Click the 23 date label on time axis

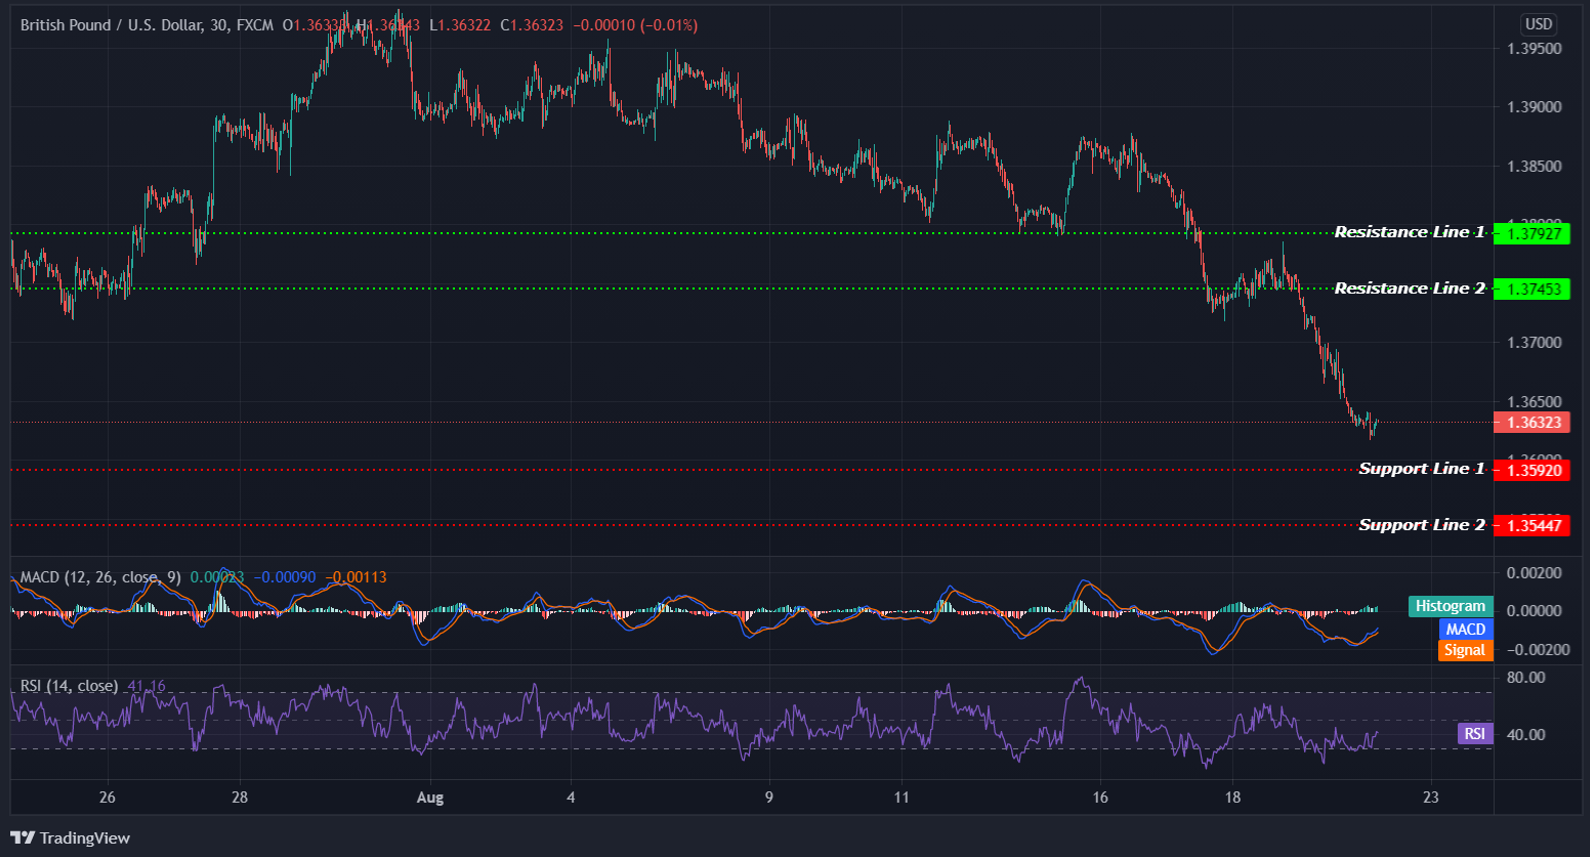[x=1431, y=797]
